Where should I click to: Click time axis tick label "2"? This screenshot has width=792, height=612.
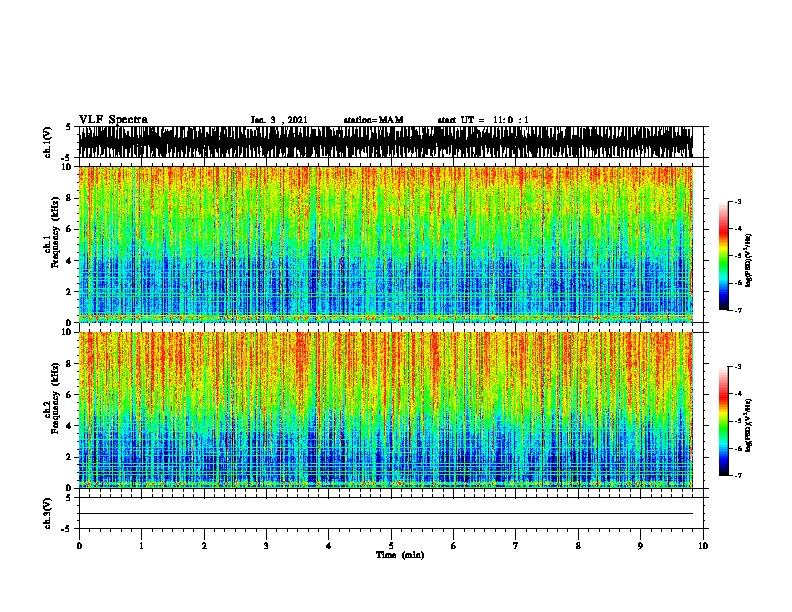click(x=204, y=546)
